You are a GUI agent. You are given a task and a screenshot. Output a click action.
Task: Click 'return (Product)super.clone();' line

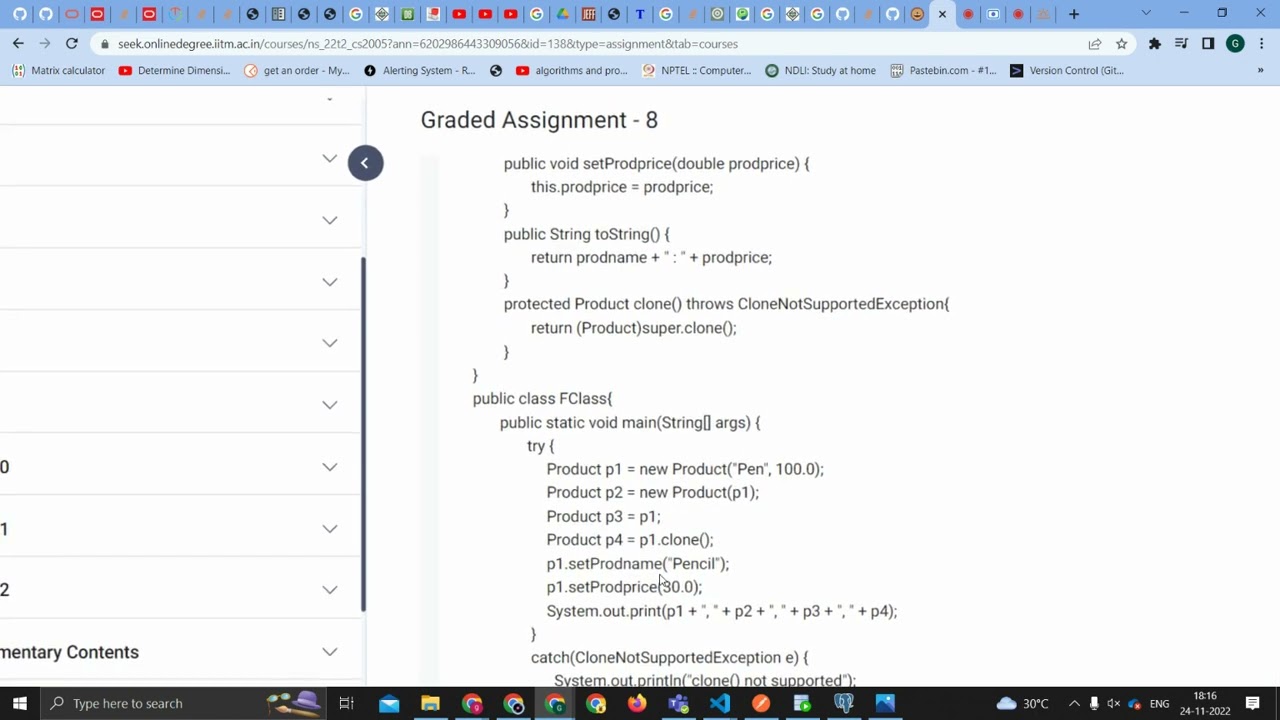click(x=633, y=328)
